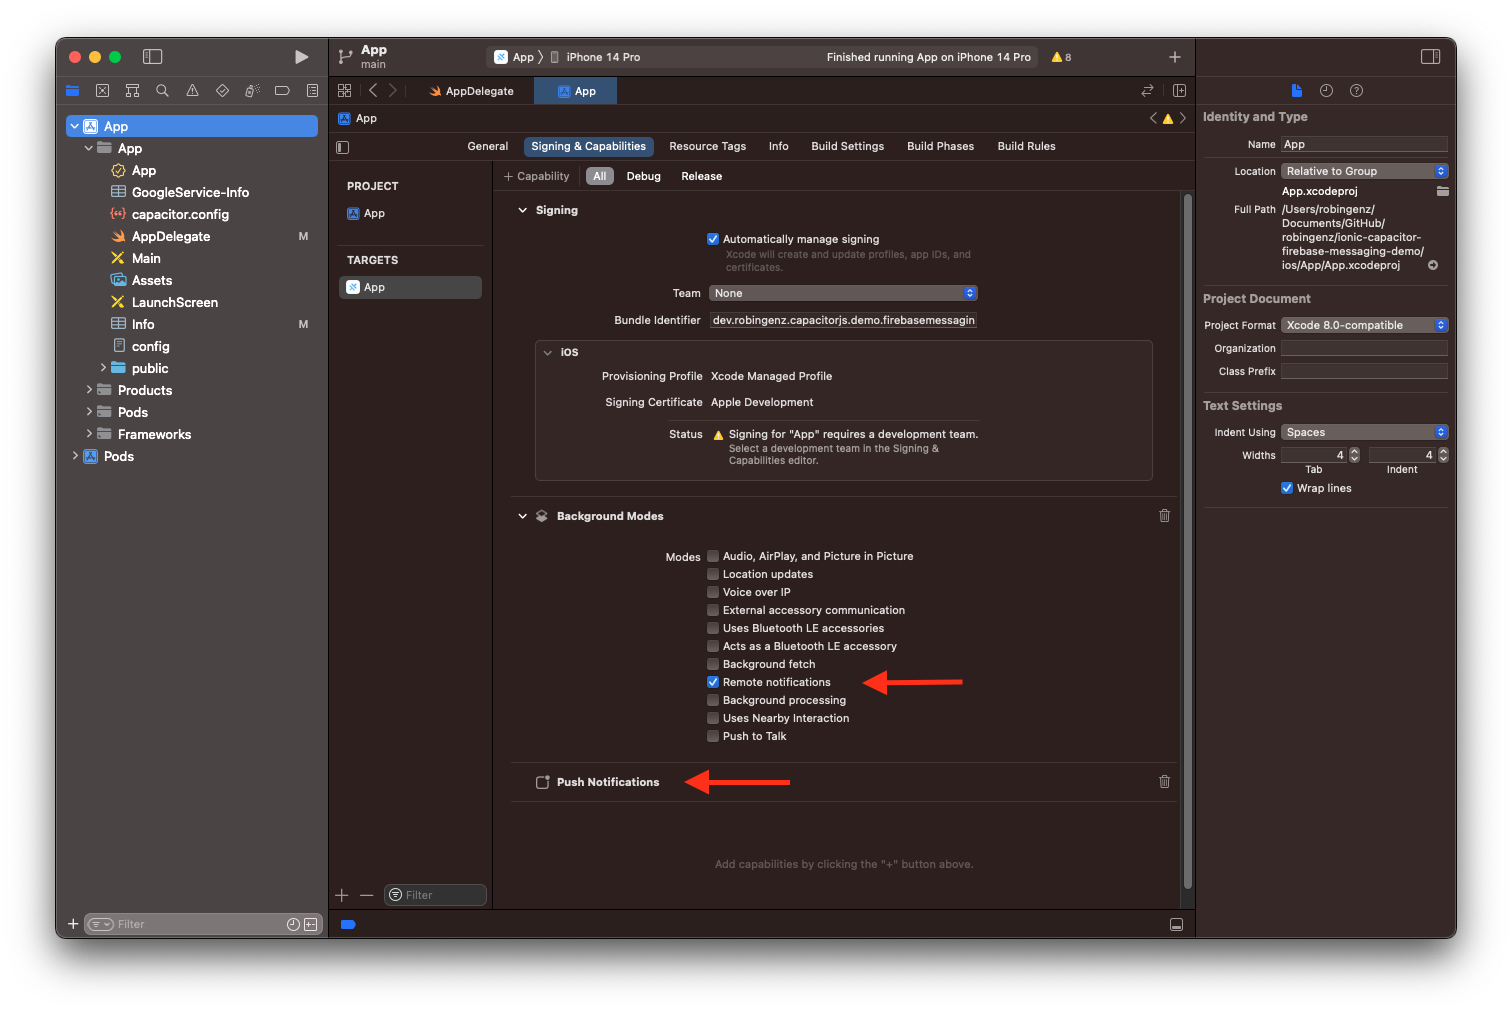
Task: Click the yellow warnings badge in activity bar
Action: pos(1059,57)
